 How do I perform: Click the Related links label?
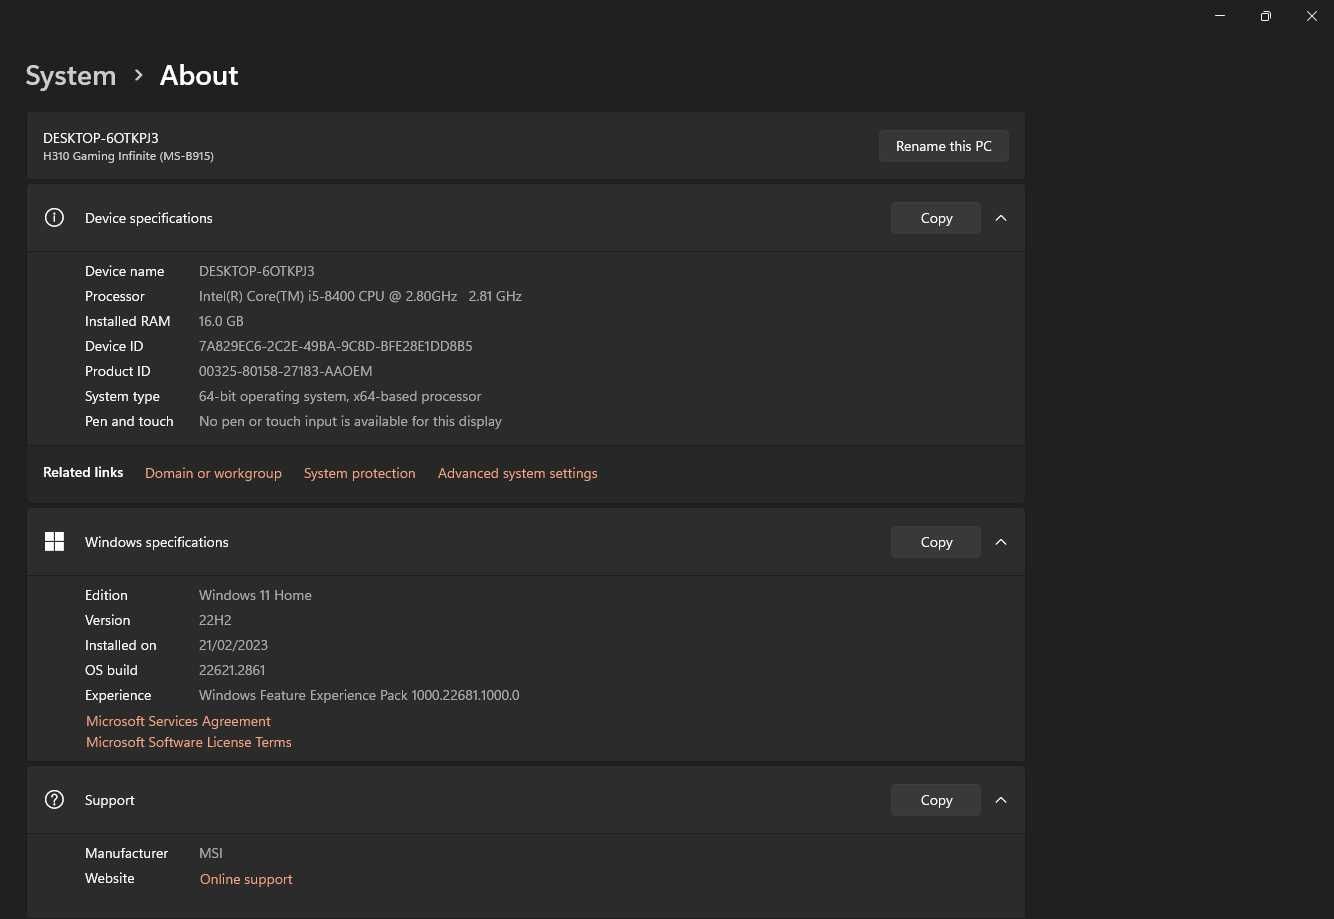83,472
